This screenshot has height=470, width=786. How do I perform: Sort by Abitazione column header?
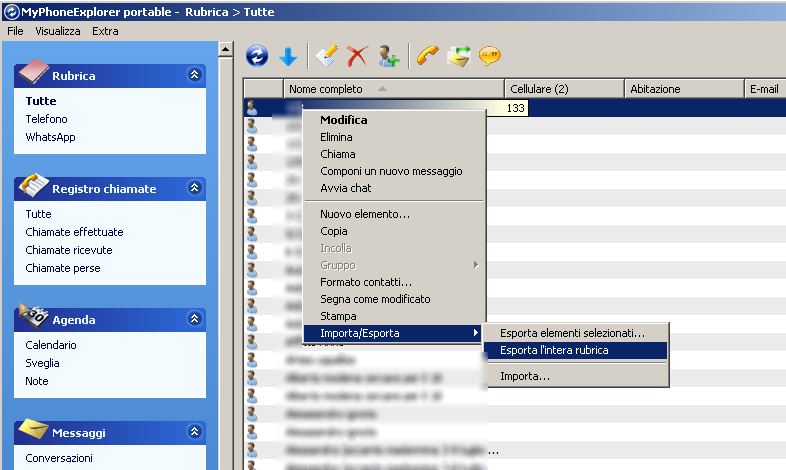[684, 89]
